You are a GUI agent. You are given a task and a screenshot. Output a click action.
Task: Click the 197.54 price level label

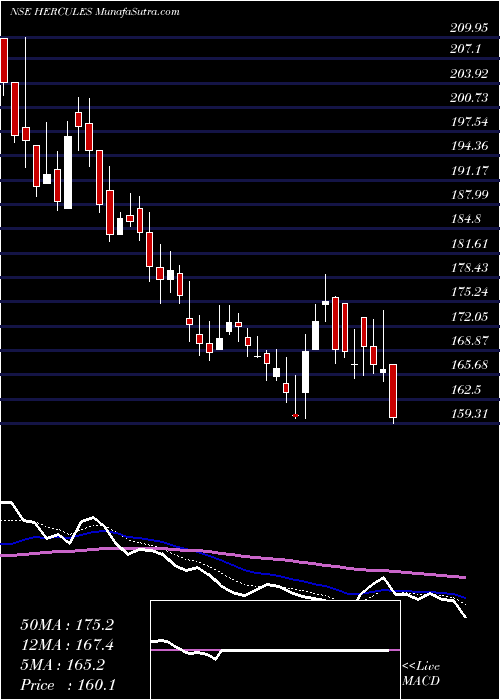[x=469, y=122]
